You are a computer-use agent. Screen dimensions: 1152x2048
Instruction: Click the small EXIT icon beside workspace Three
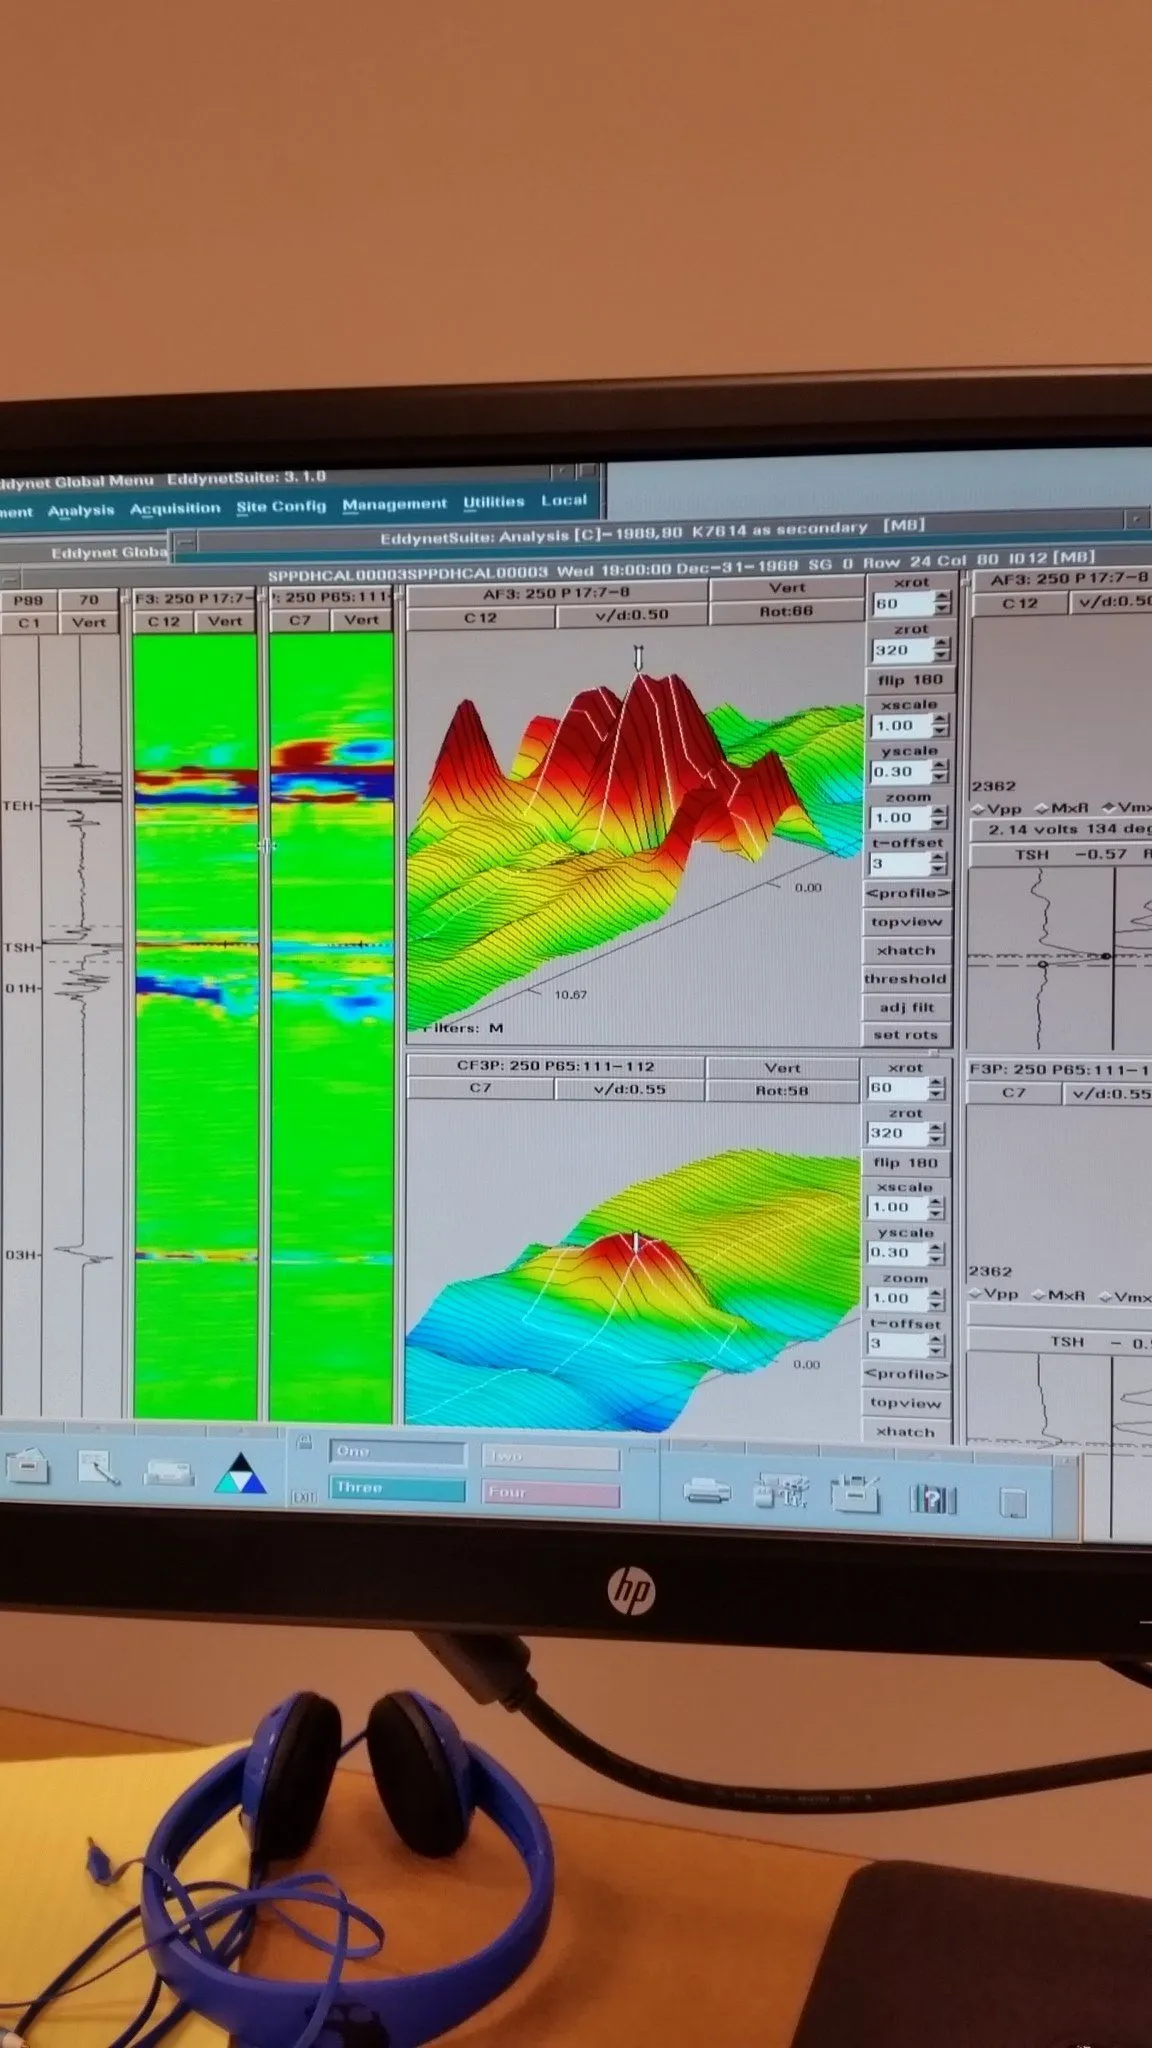point(304,1497)
